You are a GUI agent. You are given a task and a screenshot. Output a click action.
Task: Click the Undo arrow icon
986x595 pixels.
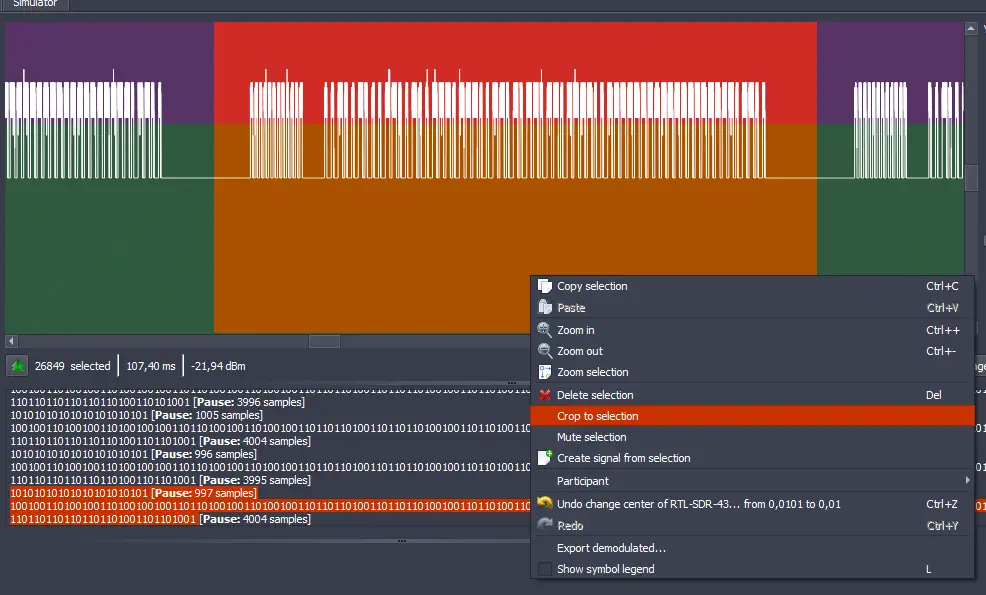(x=545, y=504)
